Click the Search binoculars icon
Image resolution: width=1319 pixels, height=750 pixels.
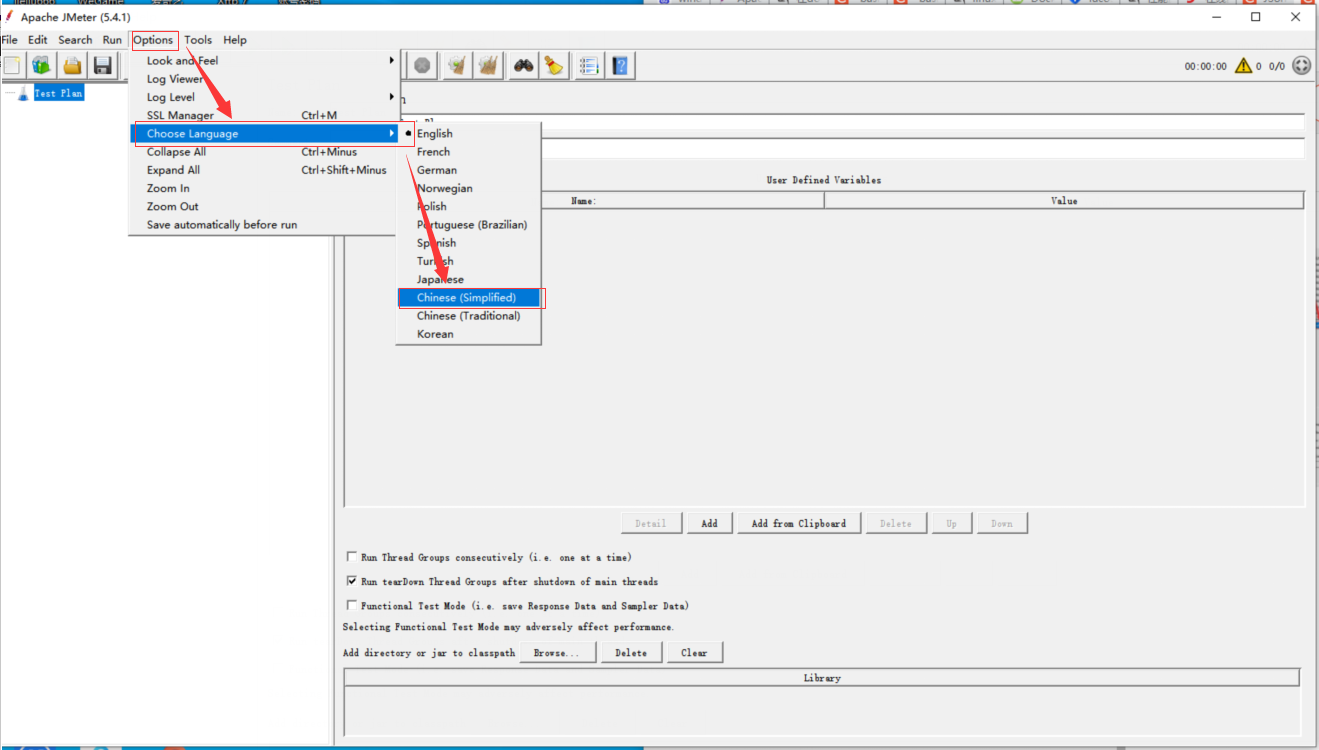(x=524, y=66)
